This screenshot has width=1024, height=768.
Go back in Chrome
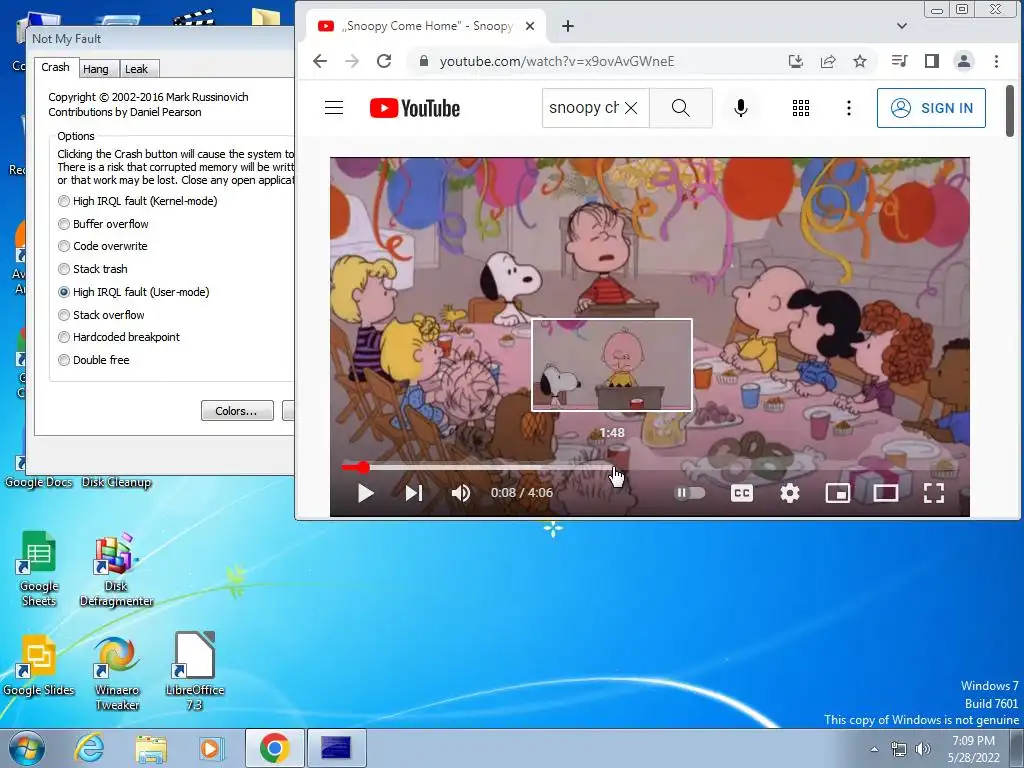coord(319,61)
